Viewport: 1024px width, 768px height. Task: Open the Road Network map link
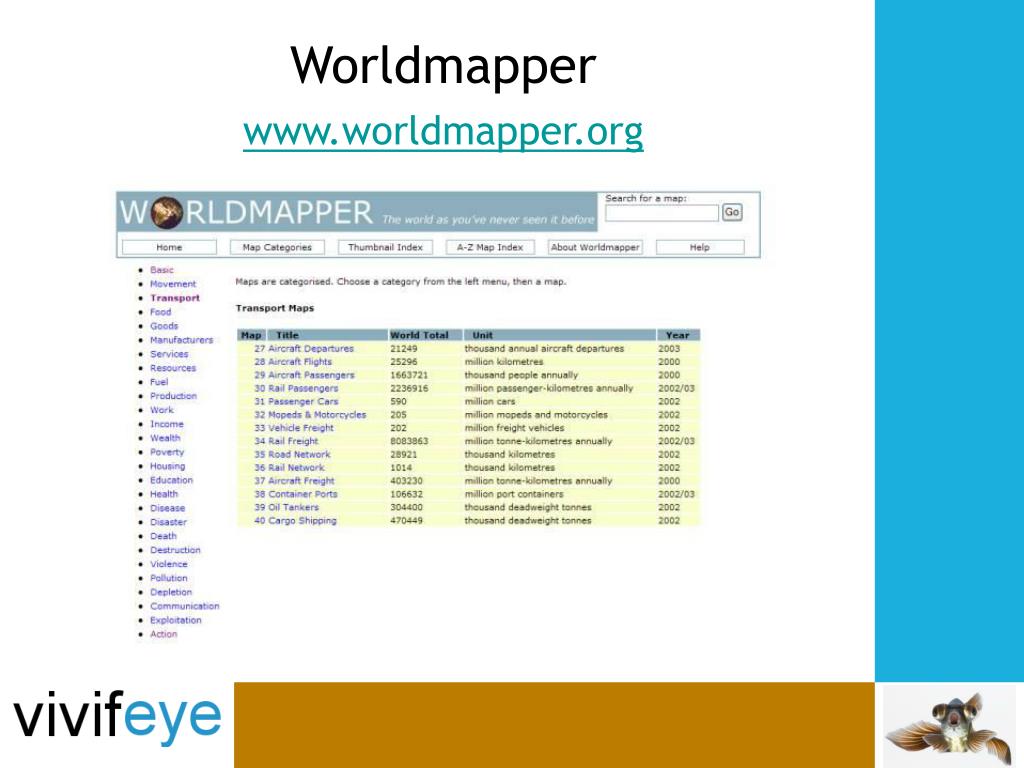tap(300, 455)
